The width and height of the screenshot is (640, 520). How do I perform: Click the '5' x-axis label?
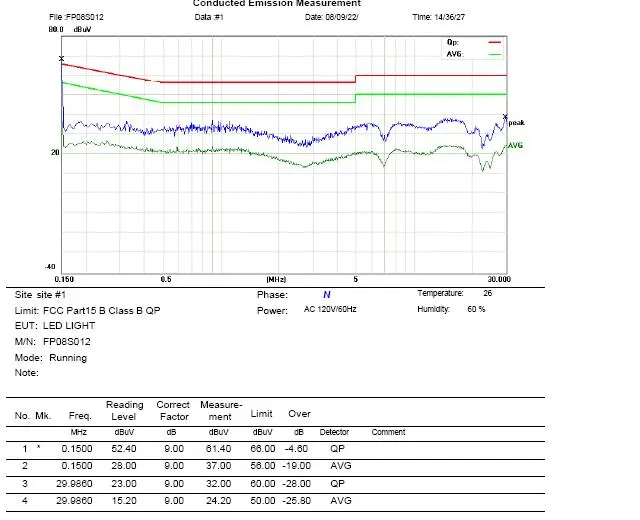click(x=356, y=279)
